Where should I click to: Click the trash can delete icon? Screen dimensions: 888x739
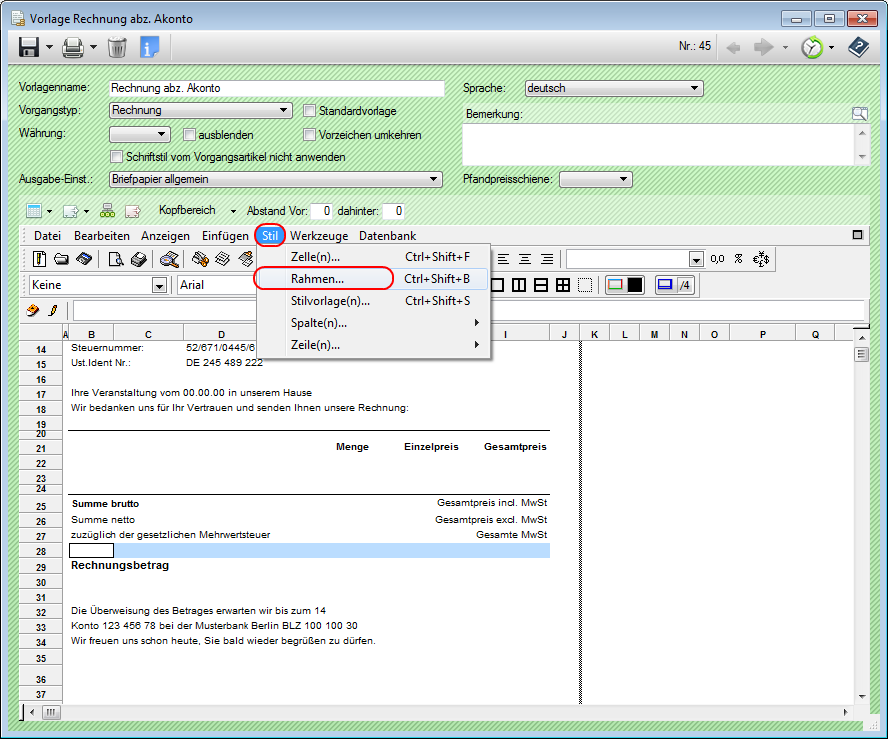coord(117,47)
